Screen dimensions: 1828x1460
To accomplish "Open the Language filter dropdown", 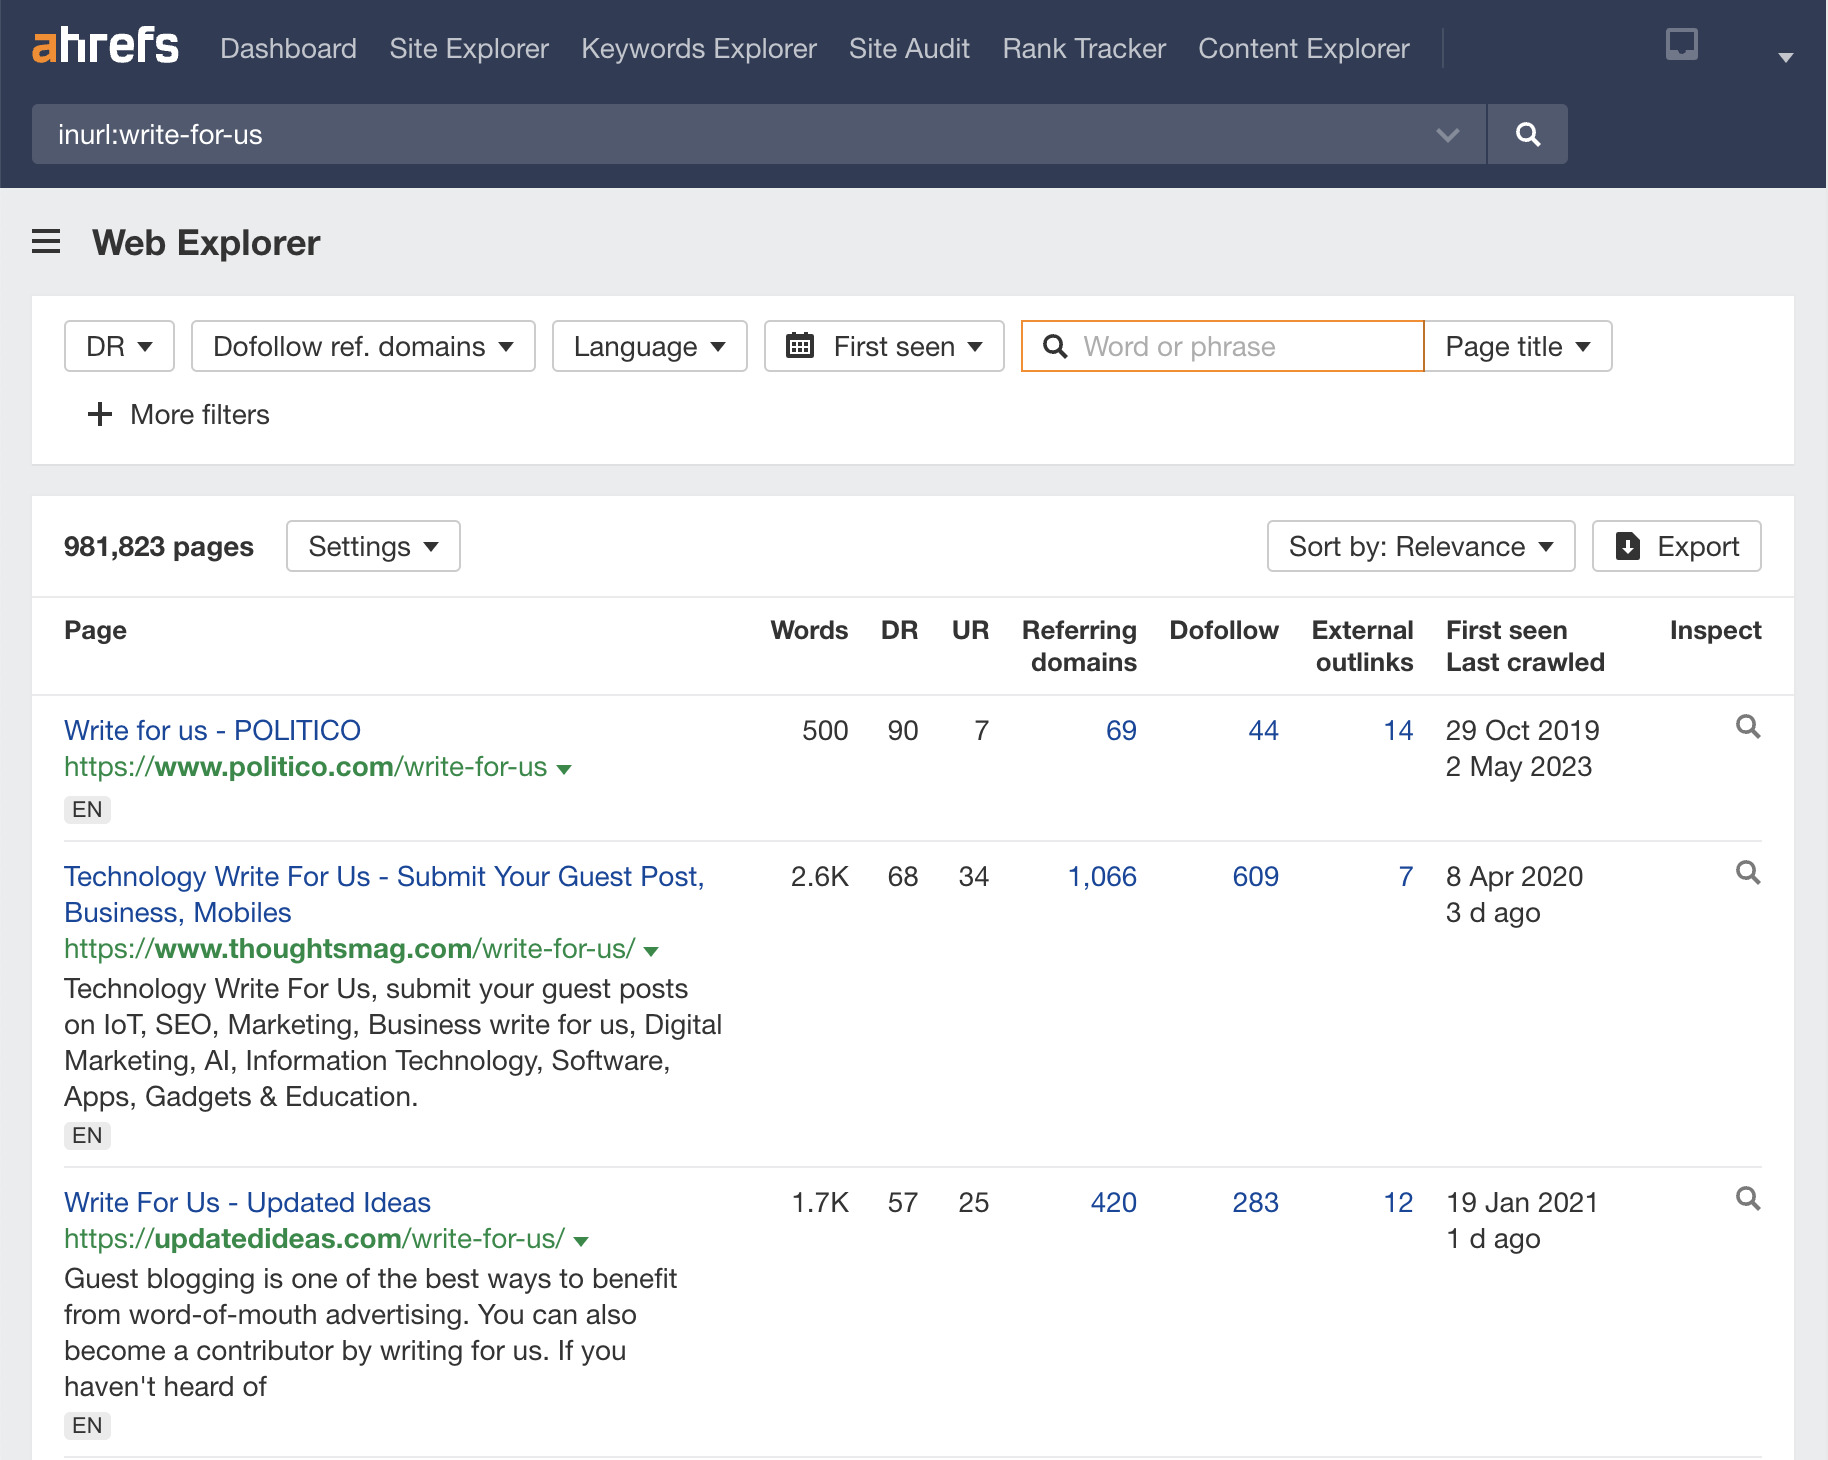I will point(648,346).
